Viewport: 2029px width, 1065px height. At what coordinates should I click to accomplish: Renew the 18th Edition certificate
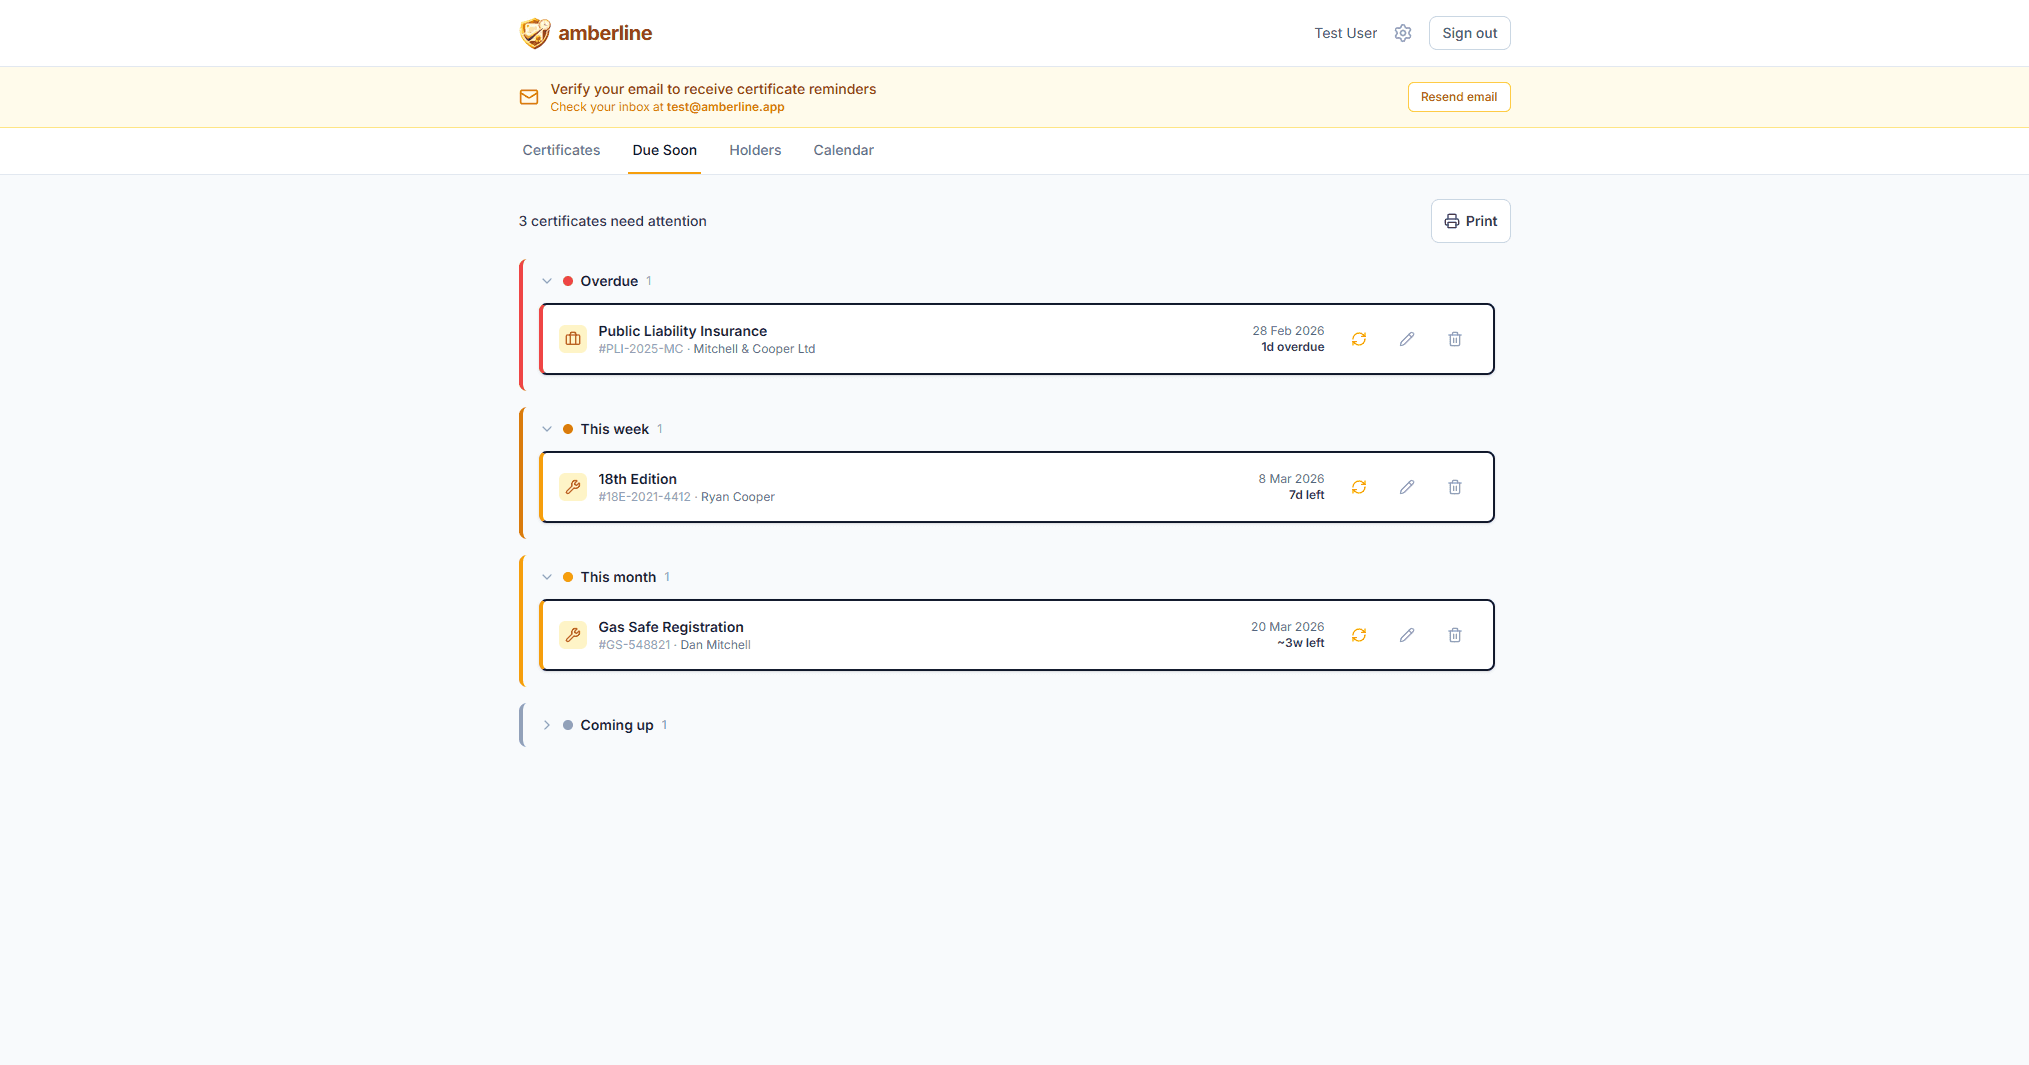(x=1358, y=487)
